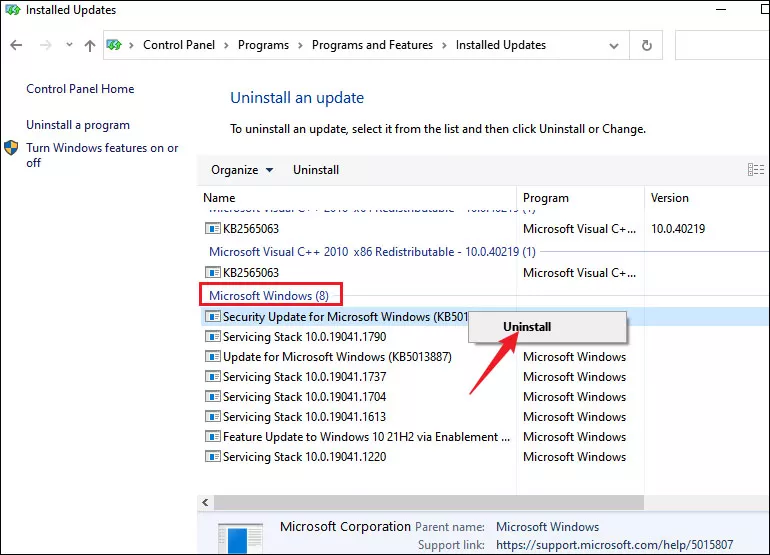Open address bar history dropdown
Screen dimensions: 770x555
[614, 46]
